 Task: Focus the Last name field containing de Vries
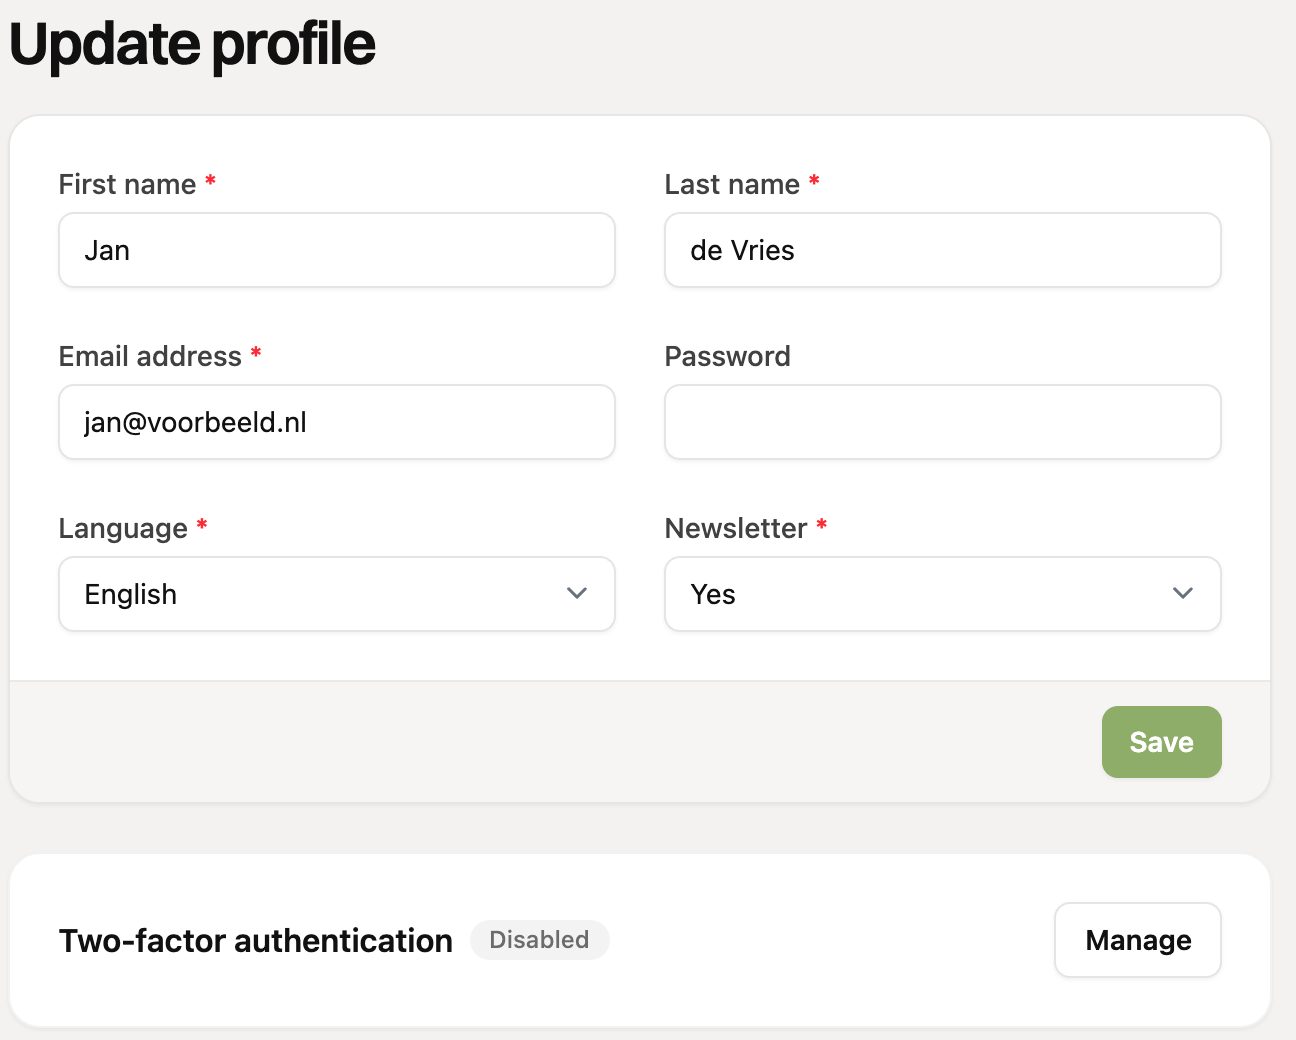(943, 250)
